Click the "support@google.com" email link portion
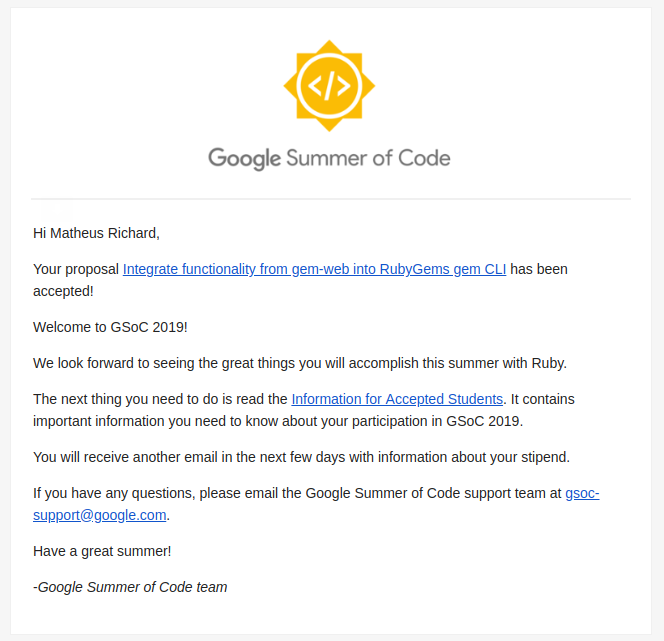The width and height of the screenshot is (664, 641). click(x=100, y=515)
